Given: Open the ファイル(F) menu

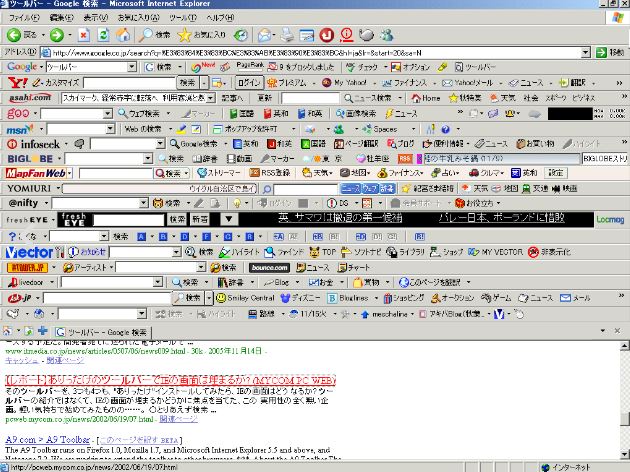Looking at the screenshot, I should tap(24, 18).
